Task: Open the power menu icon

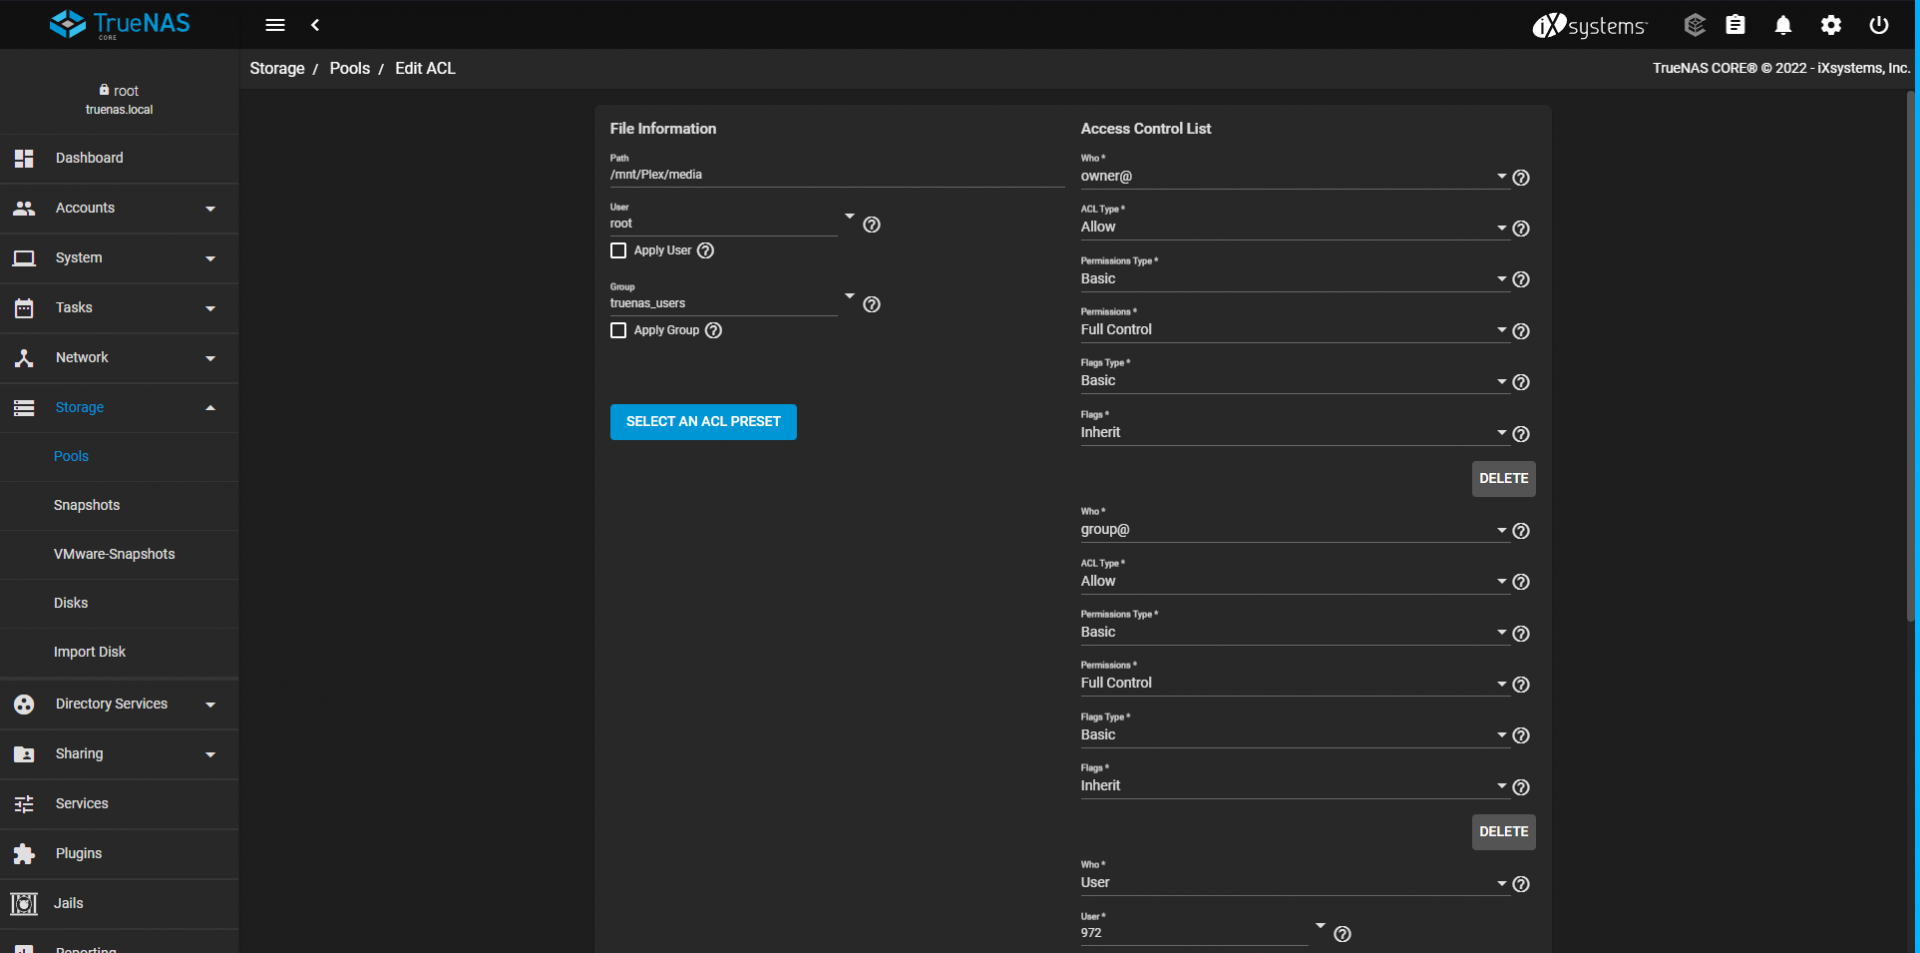Action: pyautogui.click(x=1879, y=25)
